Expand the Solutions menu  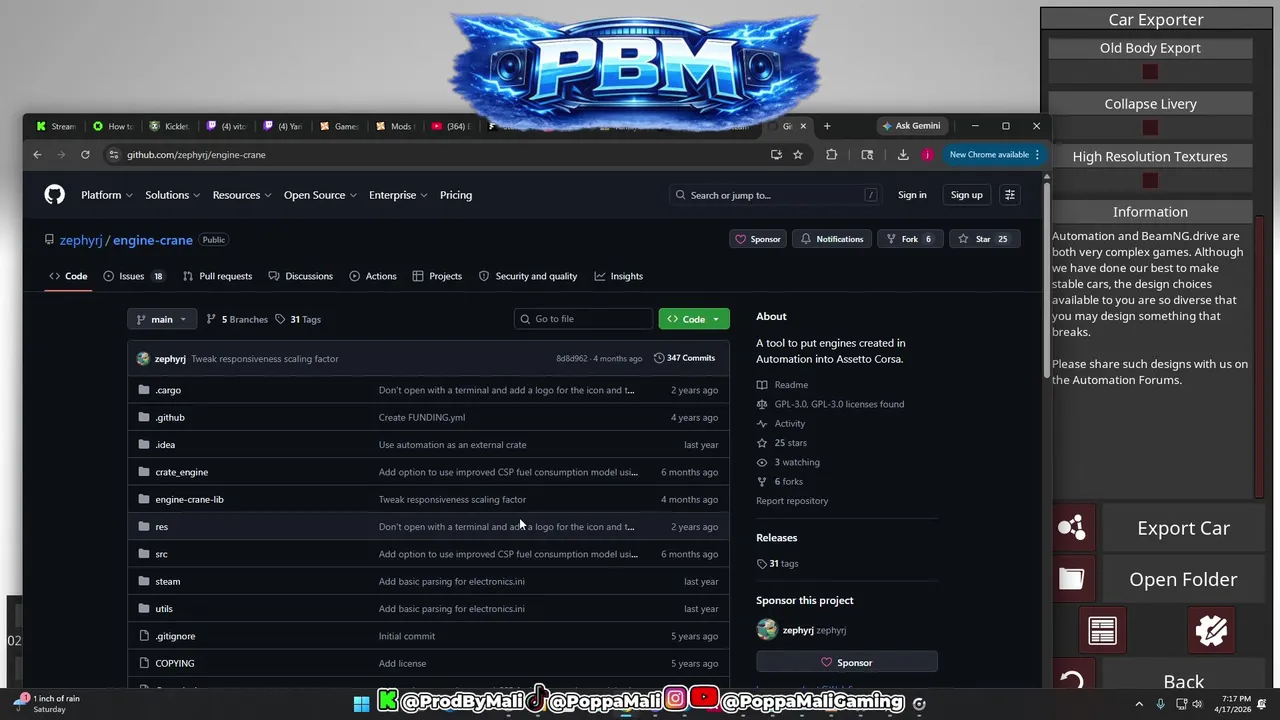pos(172,195)
